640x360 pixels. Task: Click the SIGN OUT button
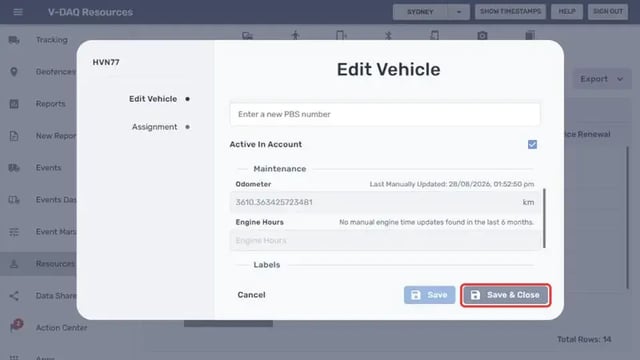(608, 11)
